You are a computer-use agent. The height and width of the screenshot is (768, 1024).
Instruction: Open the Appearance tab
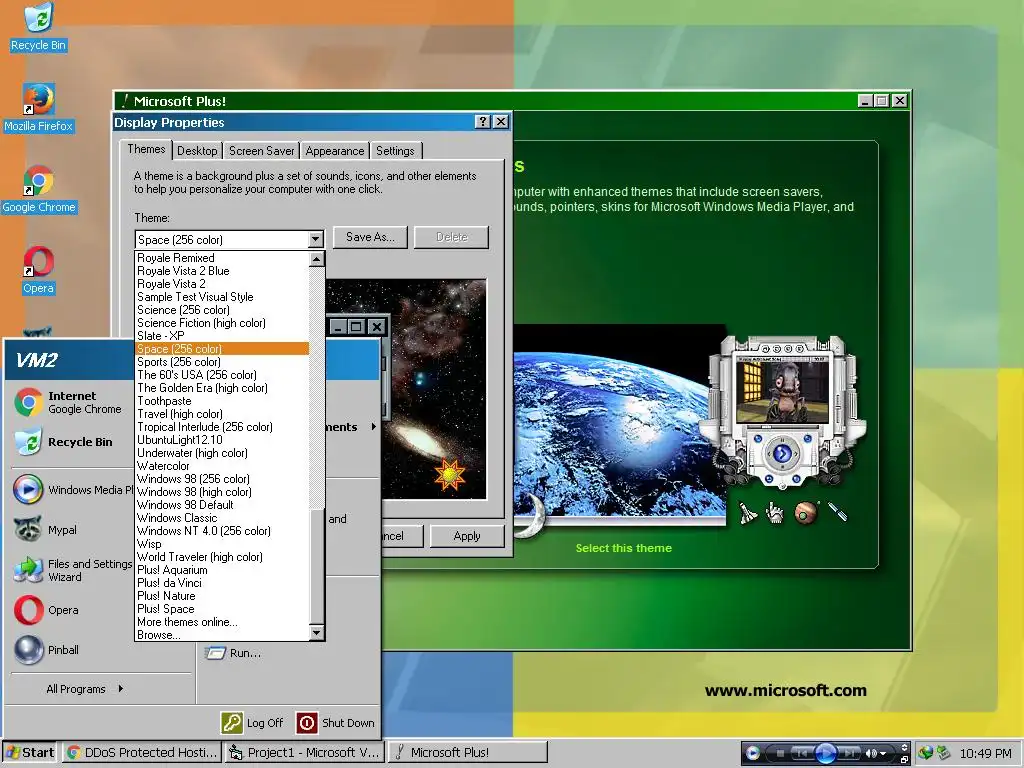pos(334,151)
